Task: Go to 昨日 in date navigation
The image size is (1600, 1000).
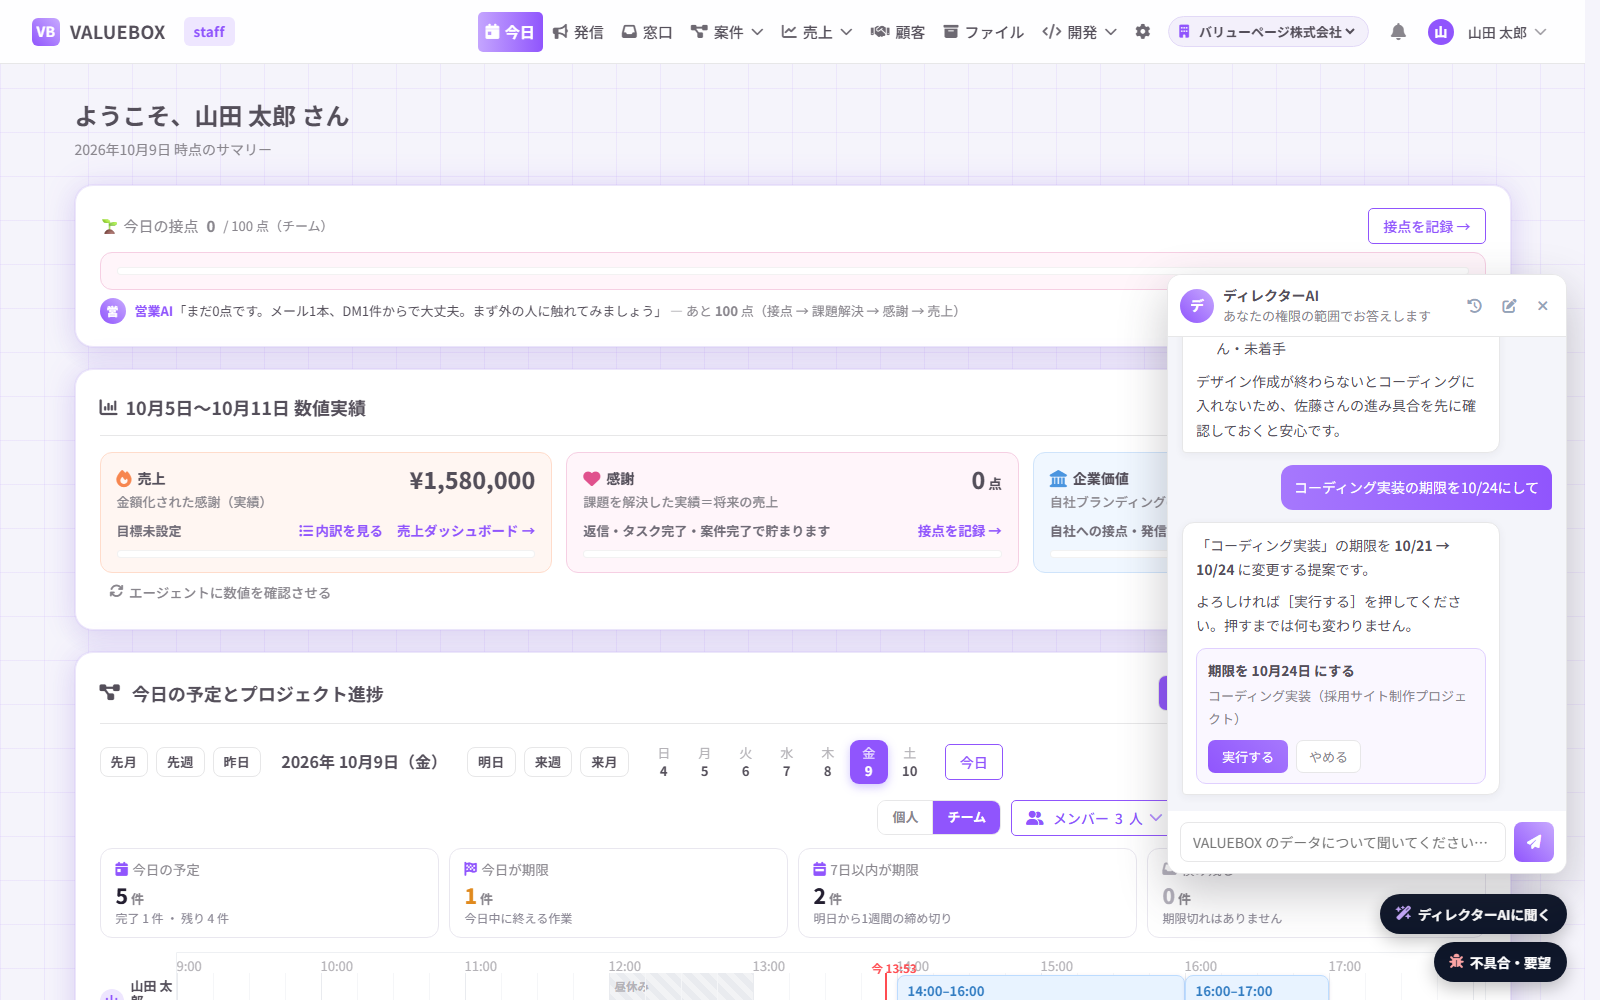Action: pyautogui.click(x=237, y=762)
